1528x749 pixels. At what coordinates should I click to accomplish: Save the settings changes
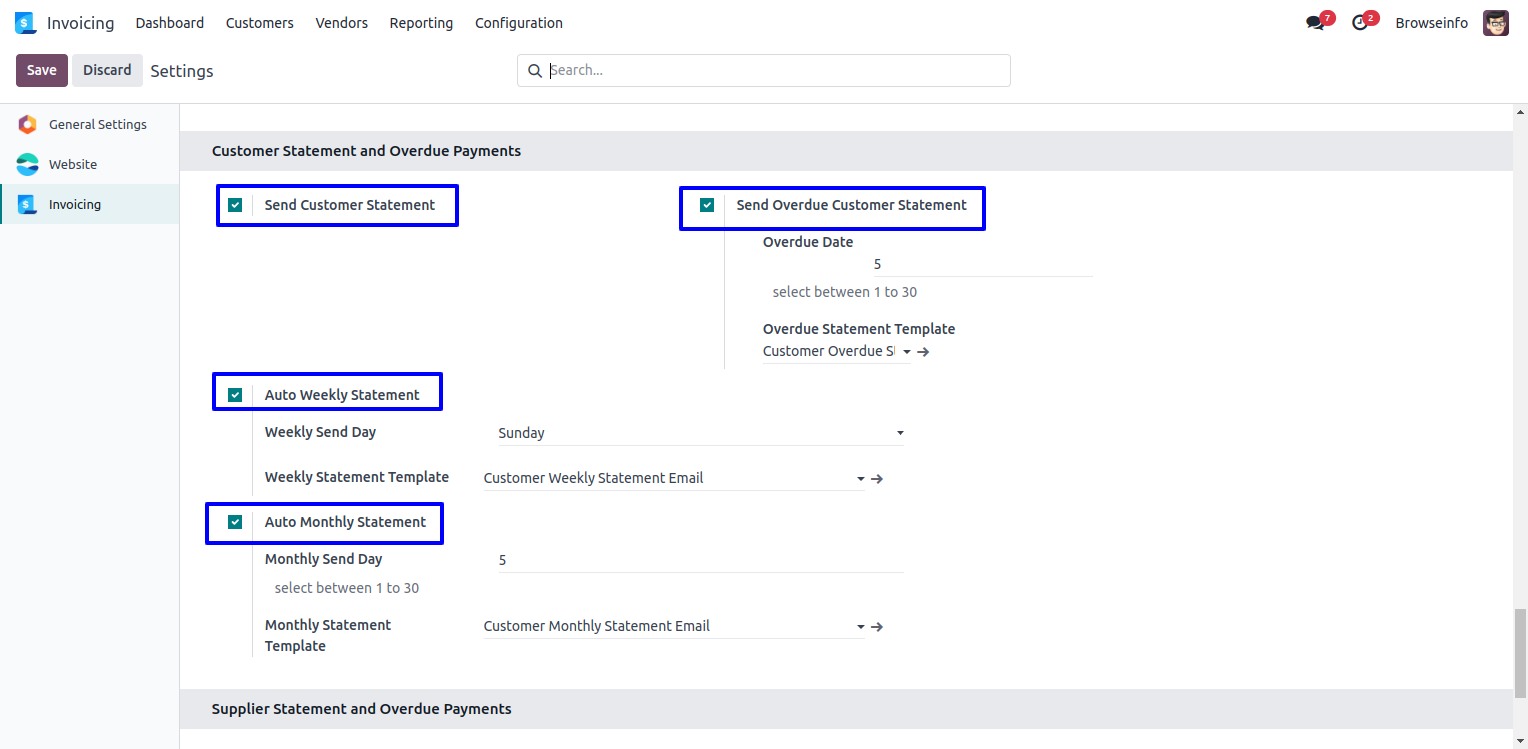pos(42,70)
